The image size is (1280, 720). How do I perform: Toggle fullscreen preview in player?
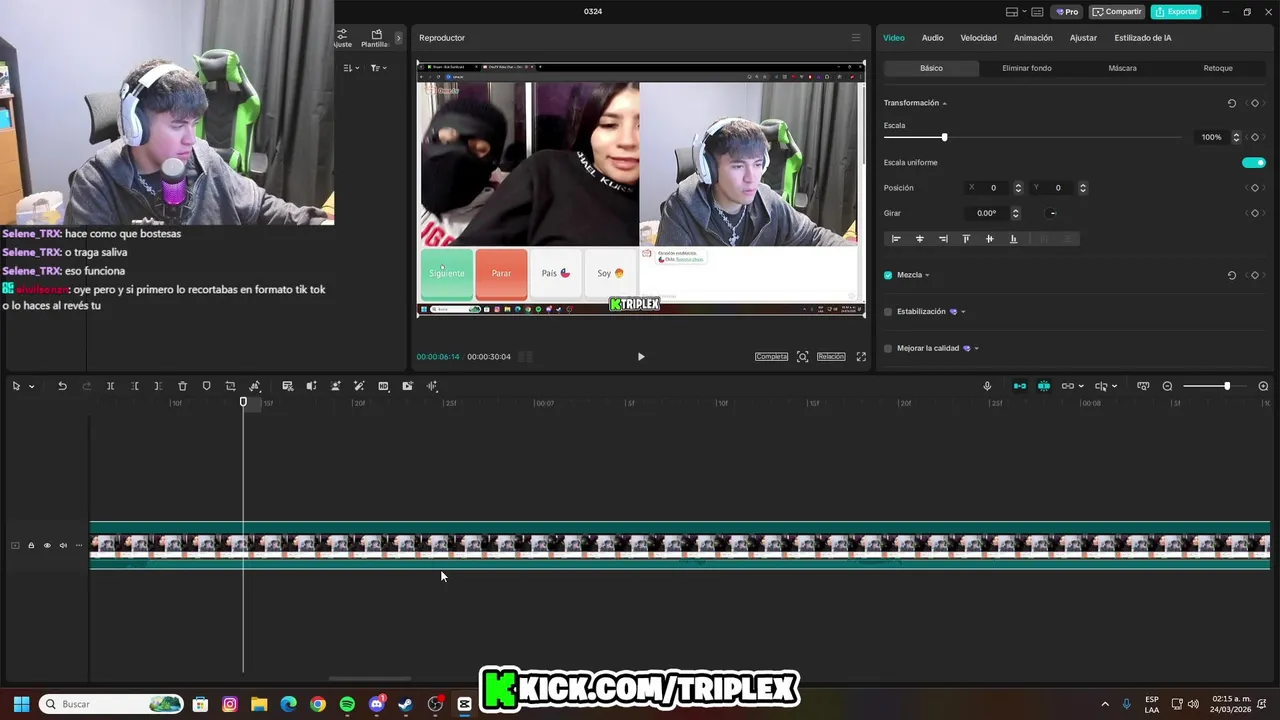pyautogui.click(x=861, y=357)
